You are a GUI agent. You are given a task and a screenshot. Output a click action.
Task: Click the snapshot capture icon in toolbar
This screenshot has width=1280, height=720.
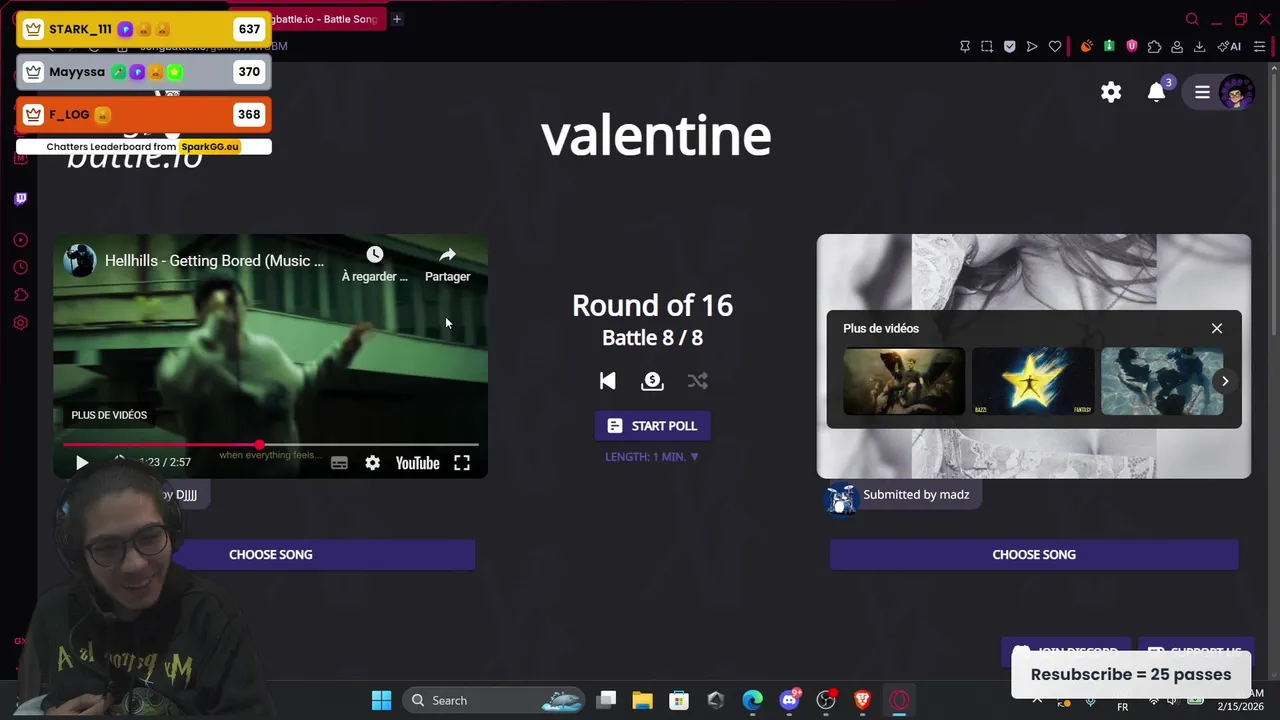(x=987, y=46)
